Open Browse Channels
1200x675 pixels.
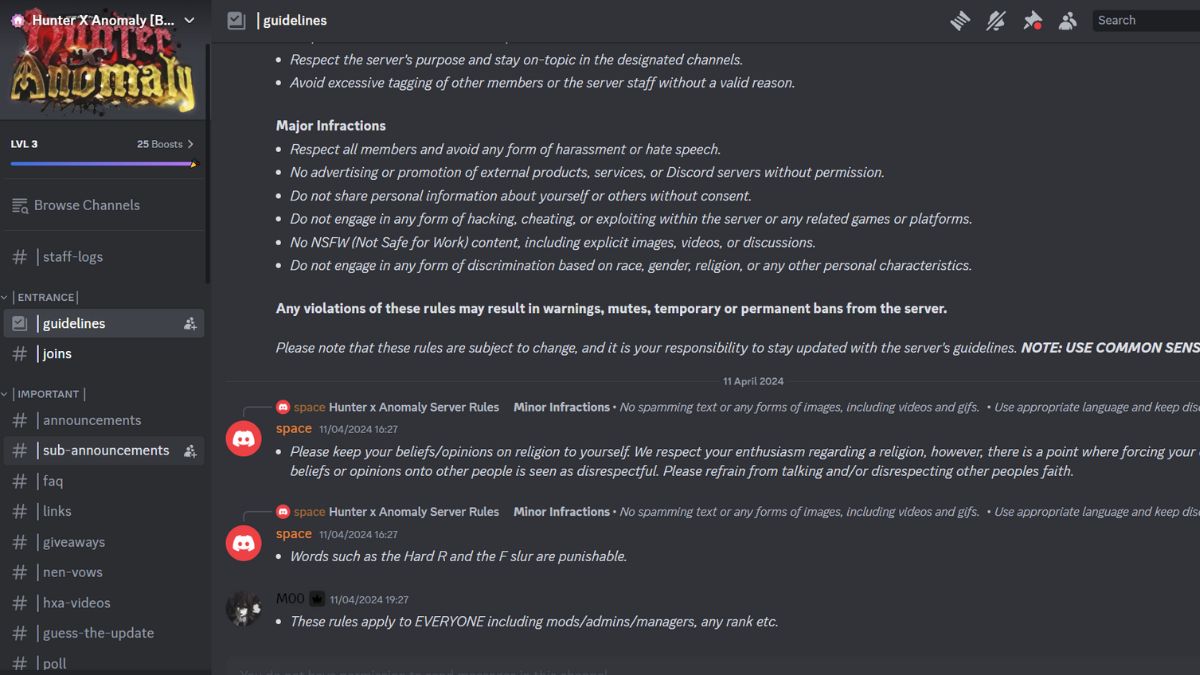(84, 204)
